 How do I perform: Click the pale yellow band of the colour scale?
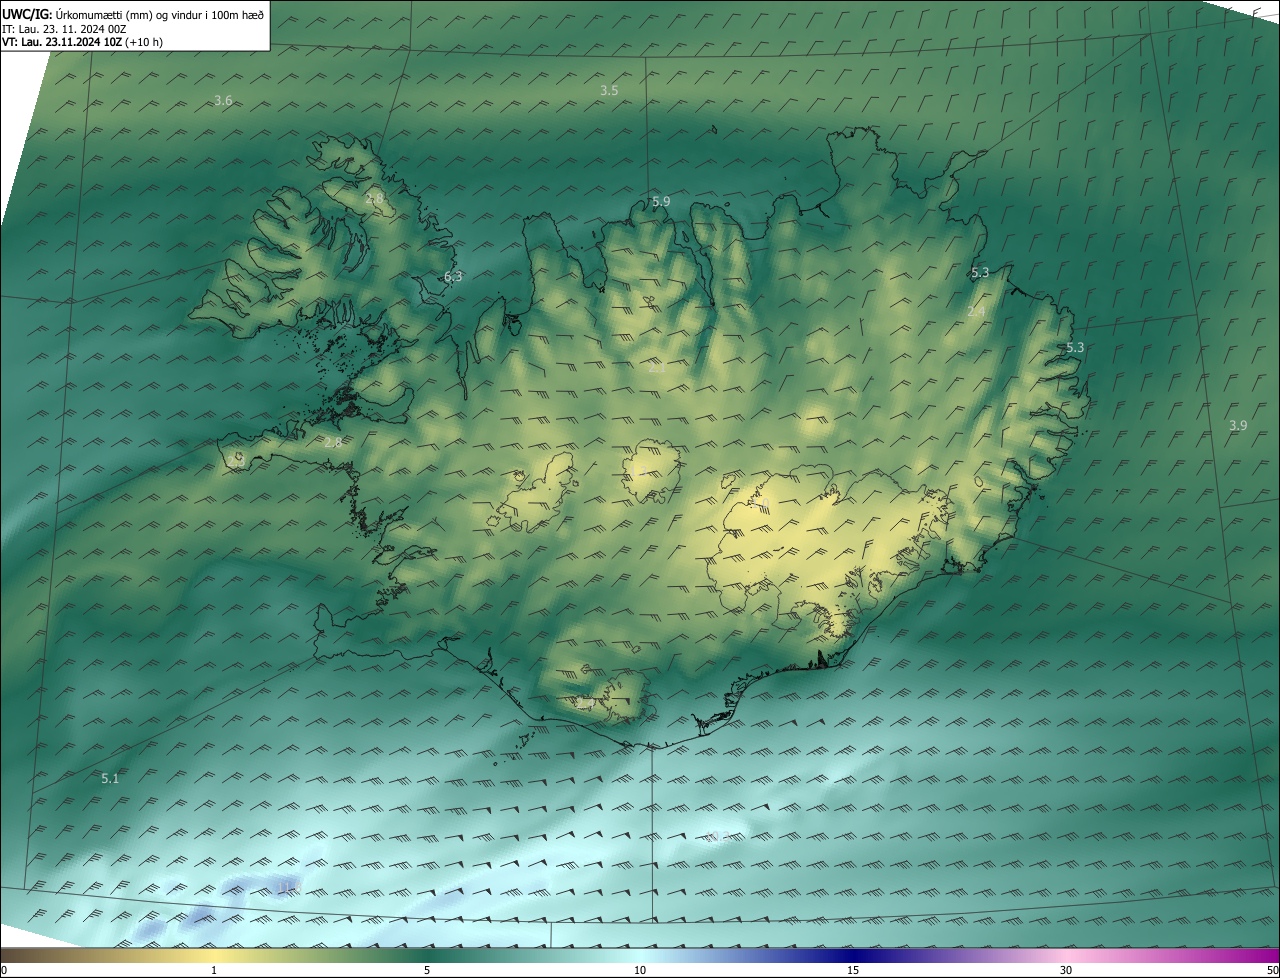click(x=214, y=954)
